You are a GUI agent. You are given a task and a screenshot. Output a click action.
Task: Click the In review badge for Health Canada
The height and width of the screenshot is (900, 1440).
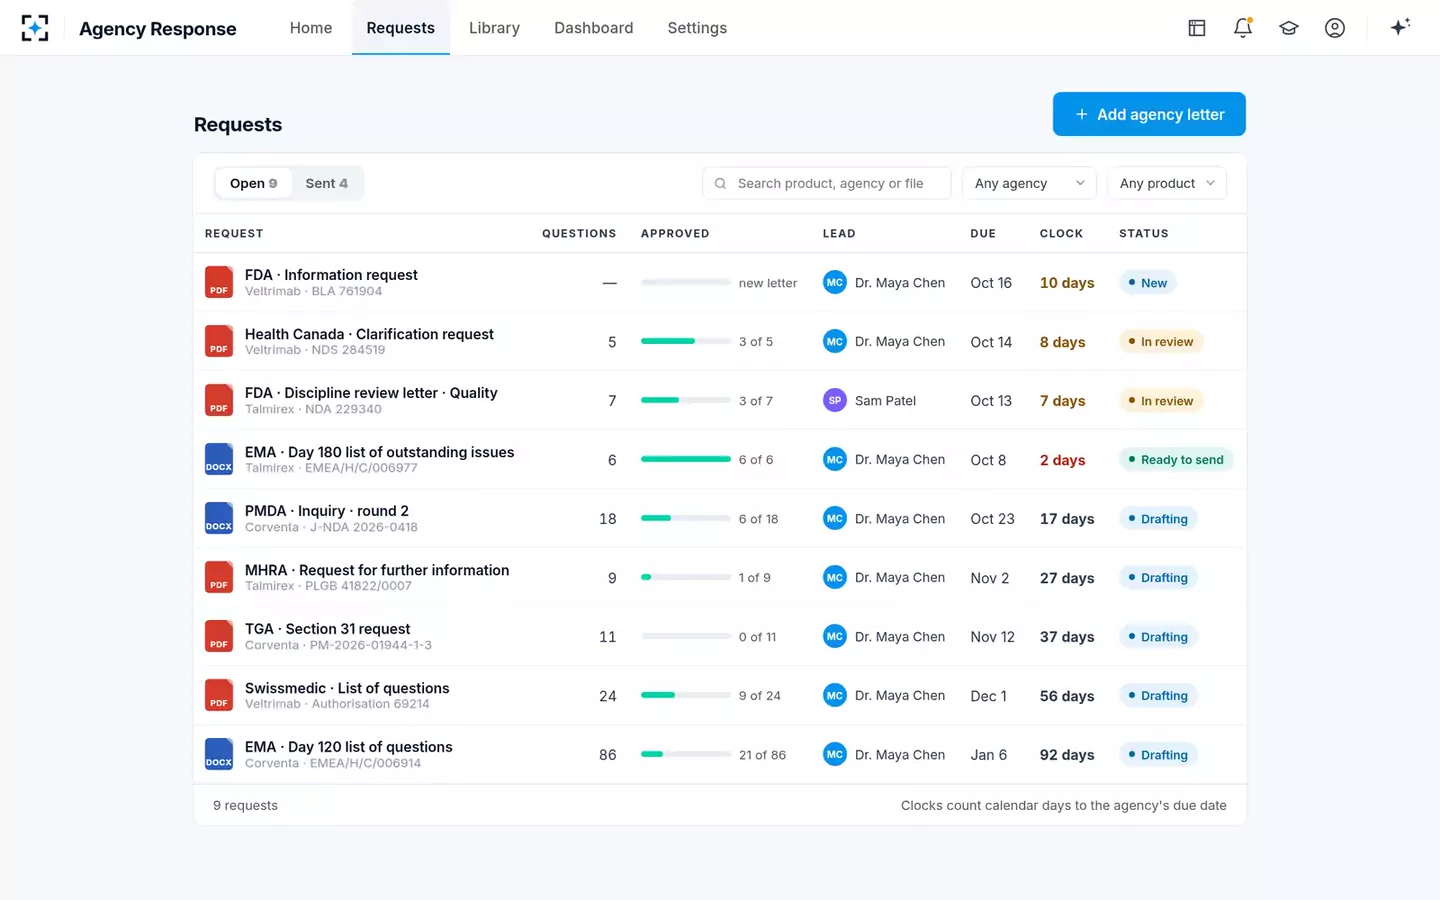point(1161,342)
